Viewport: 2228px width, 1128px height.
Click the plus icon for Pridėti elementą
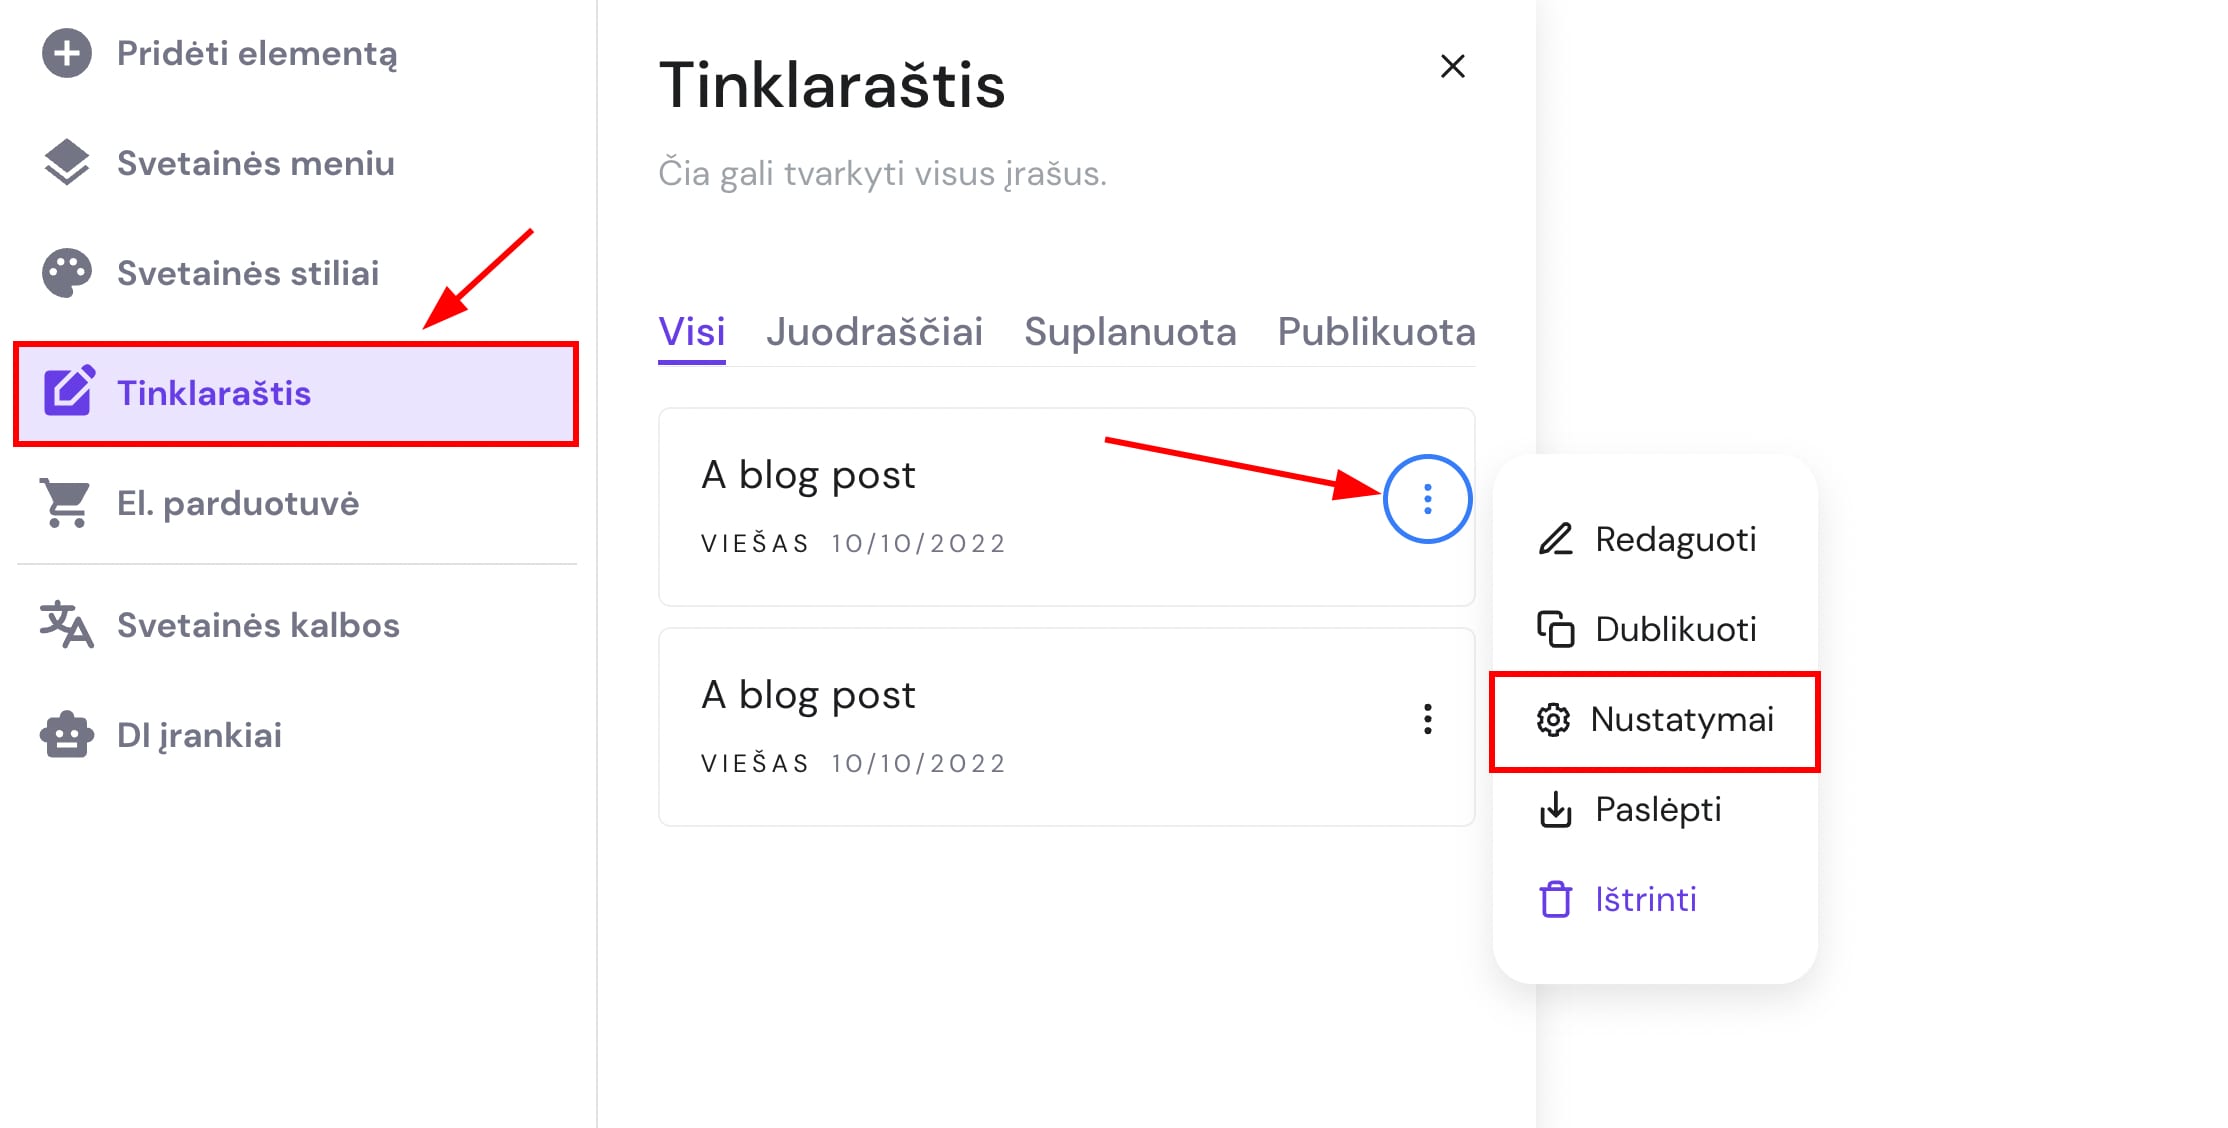pos(67,53)
